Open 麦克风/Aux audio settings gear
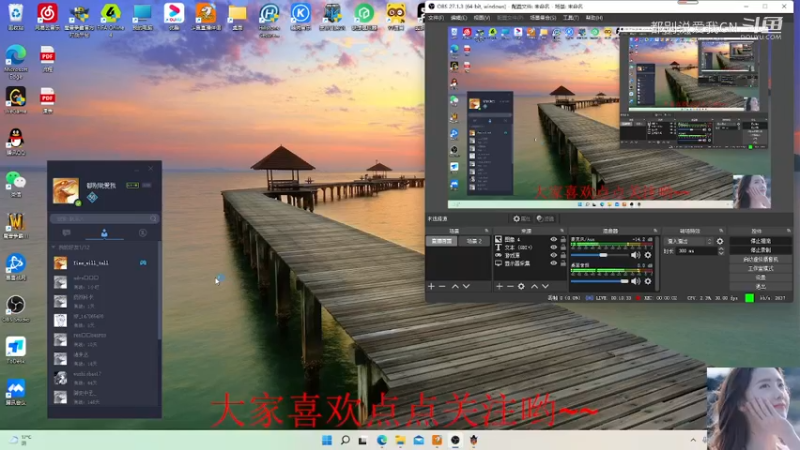The height and width of the screenshot is (450, 800). (x=648, y=255)
